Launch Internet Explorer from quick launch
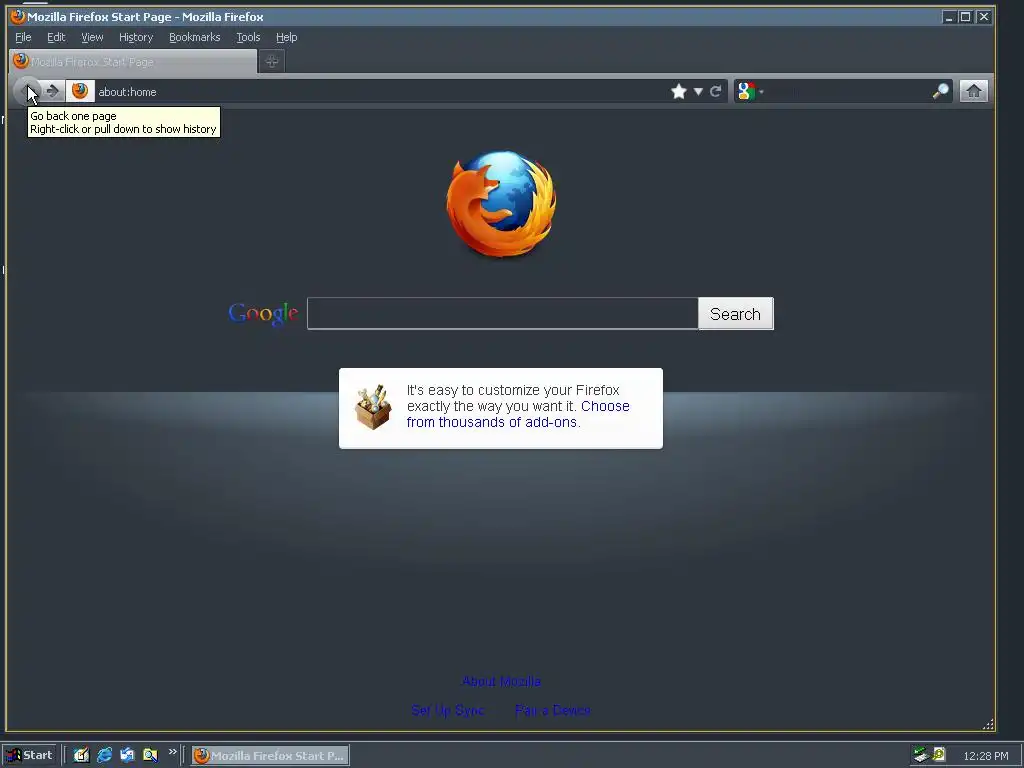 click(104, 755)
